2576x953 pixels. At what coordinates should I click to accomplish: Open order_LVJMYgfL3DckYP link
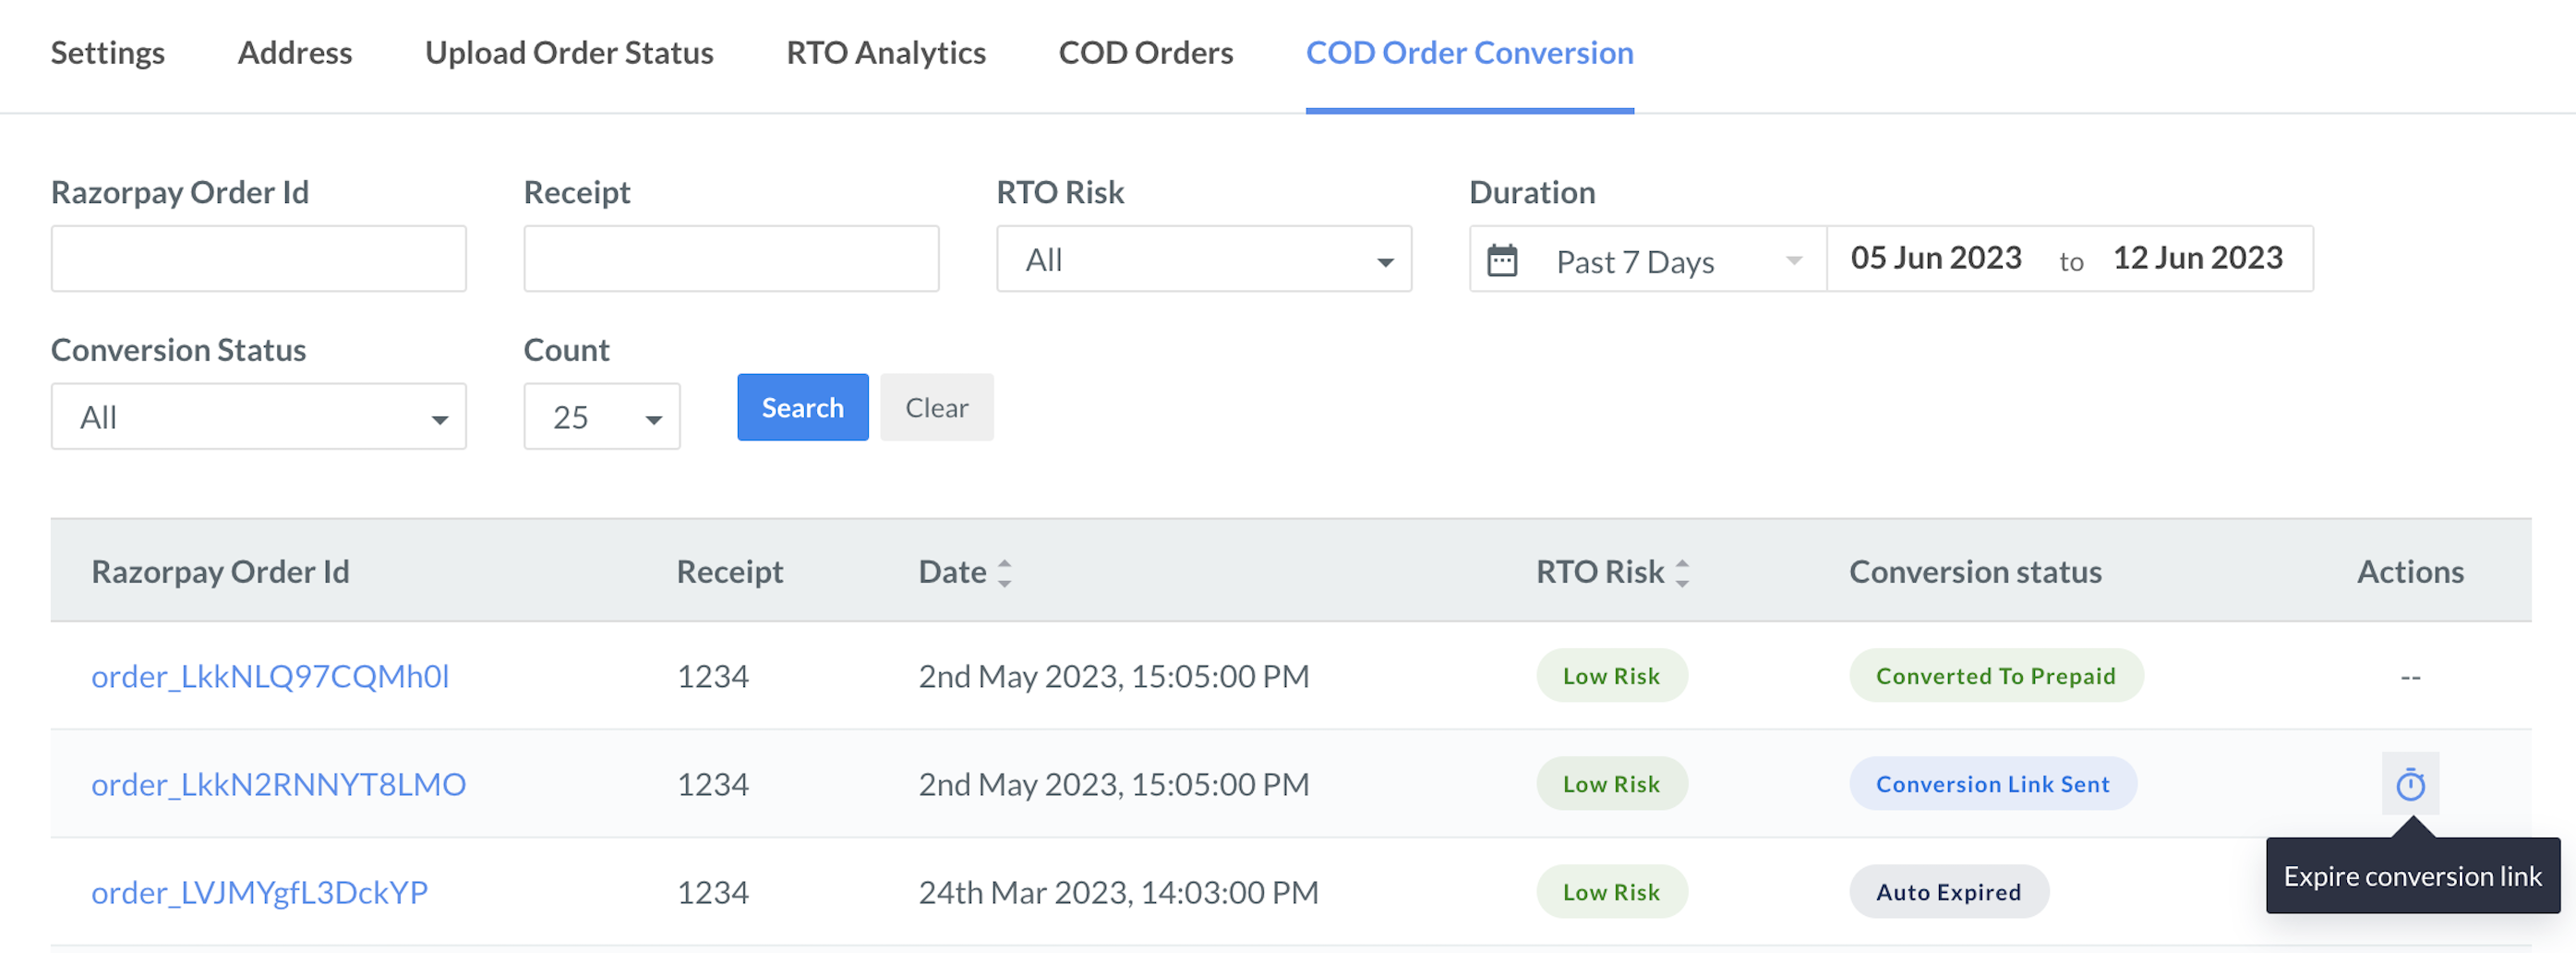click(x=260, y=892)
